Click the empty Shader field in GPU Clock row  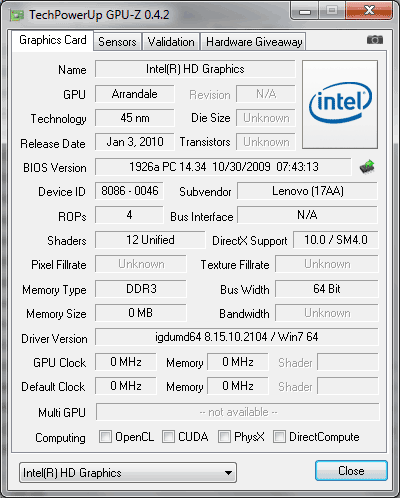pyautogui.click(x=348, y=362)
